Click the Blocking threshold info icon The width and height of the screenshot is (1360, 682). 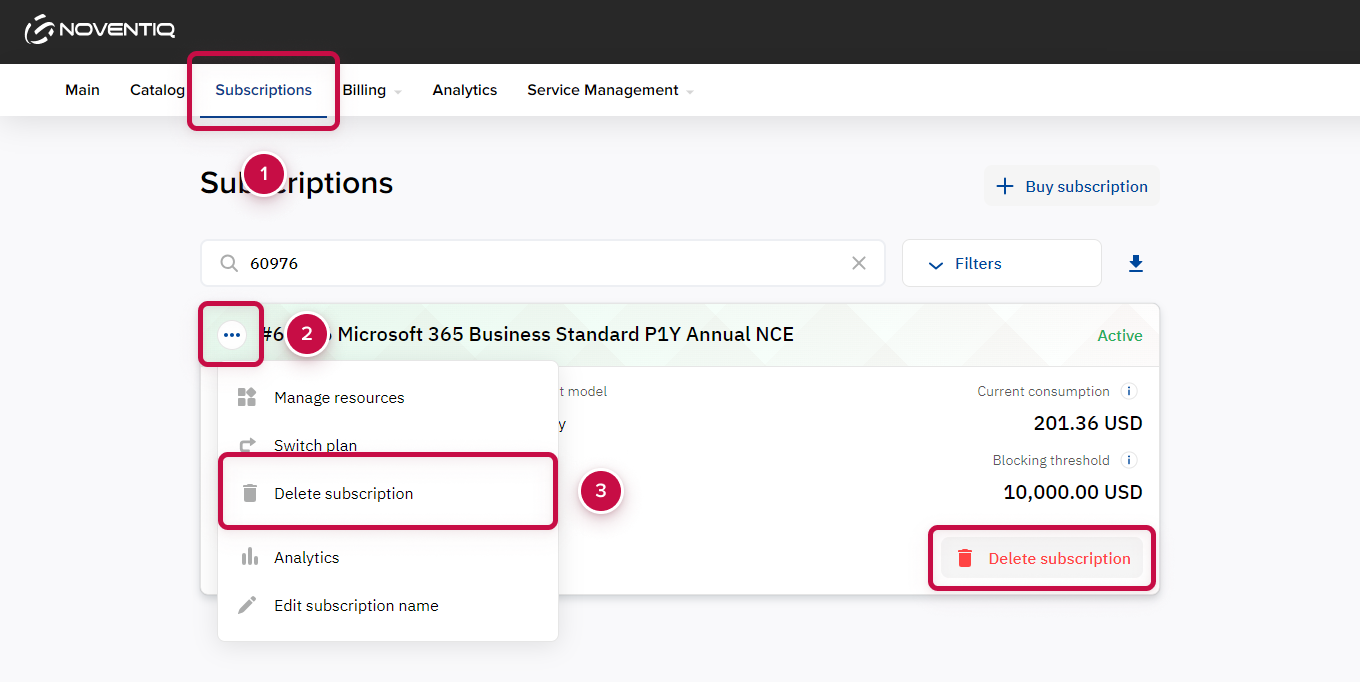coord(1129,460)
